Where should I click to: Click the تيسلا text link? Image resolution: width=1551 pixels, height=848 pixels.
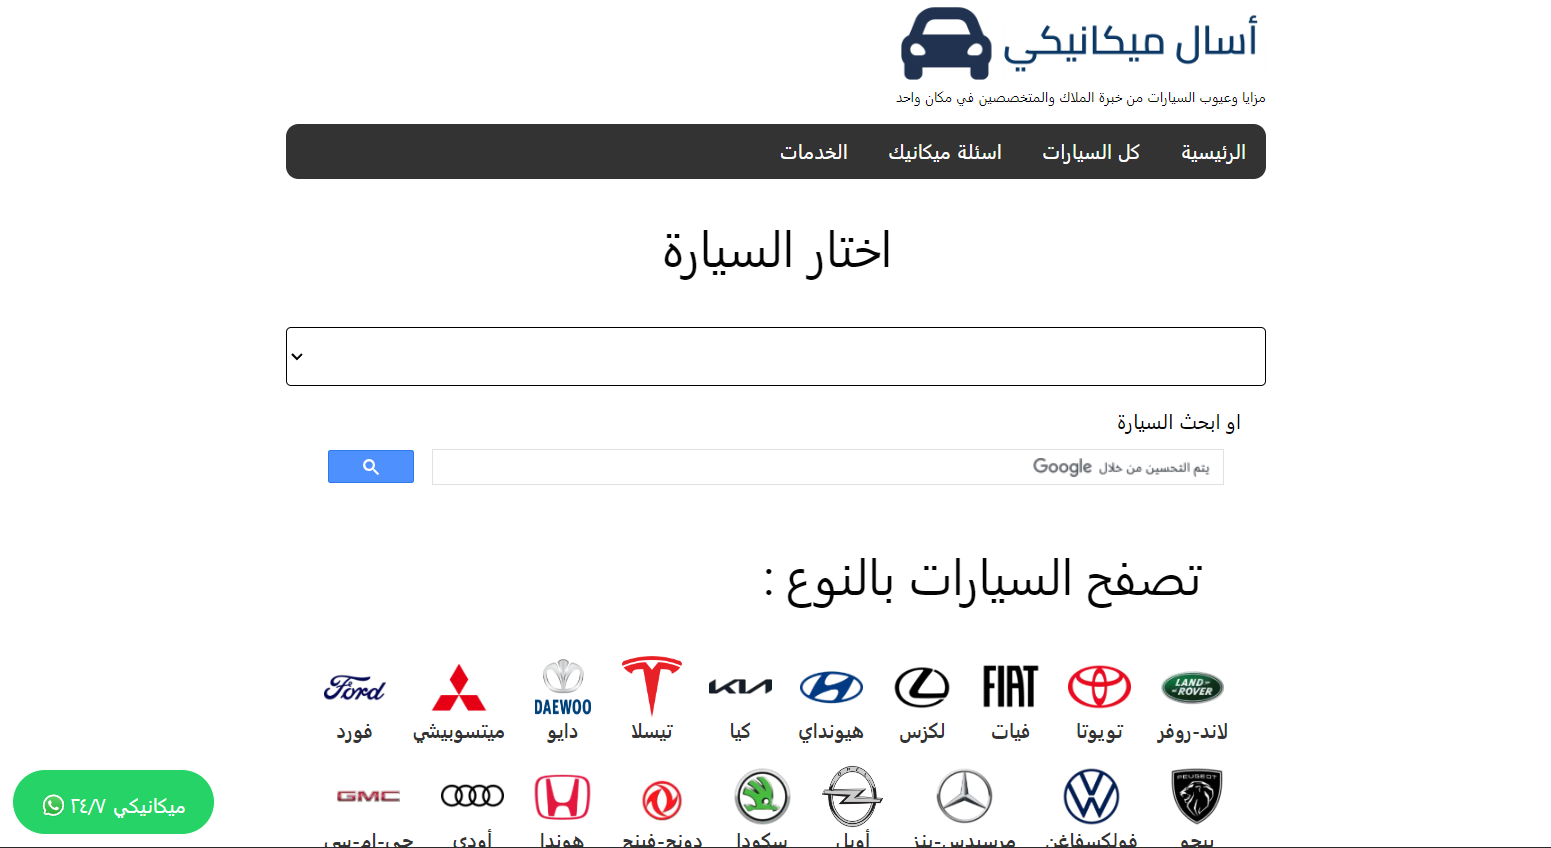(652, 732)
